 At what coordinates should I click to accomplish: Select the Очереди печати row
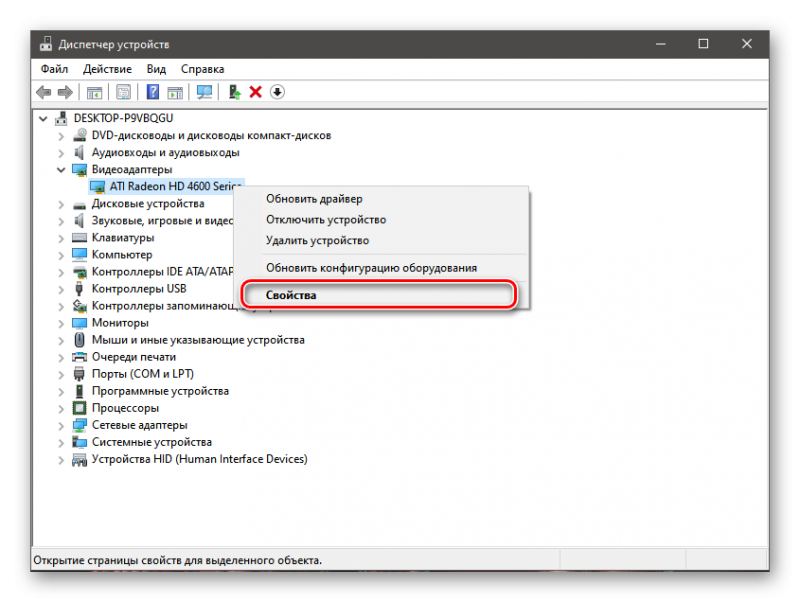(x=134, y=357)
